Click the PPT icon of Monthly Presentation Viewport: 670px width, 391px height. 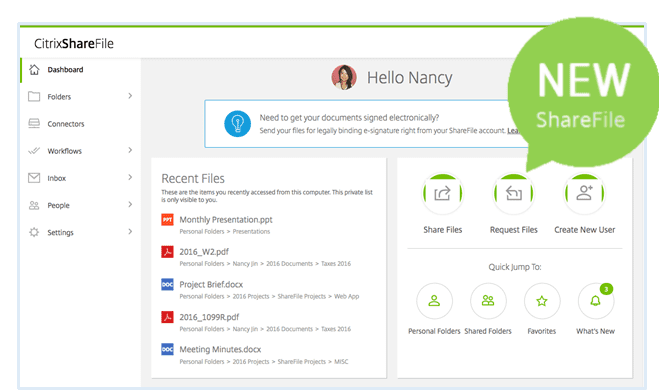pos(167,220)
